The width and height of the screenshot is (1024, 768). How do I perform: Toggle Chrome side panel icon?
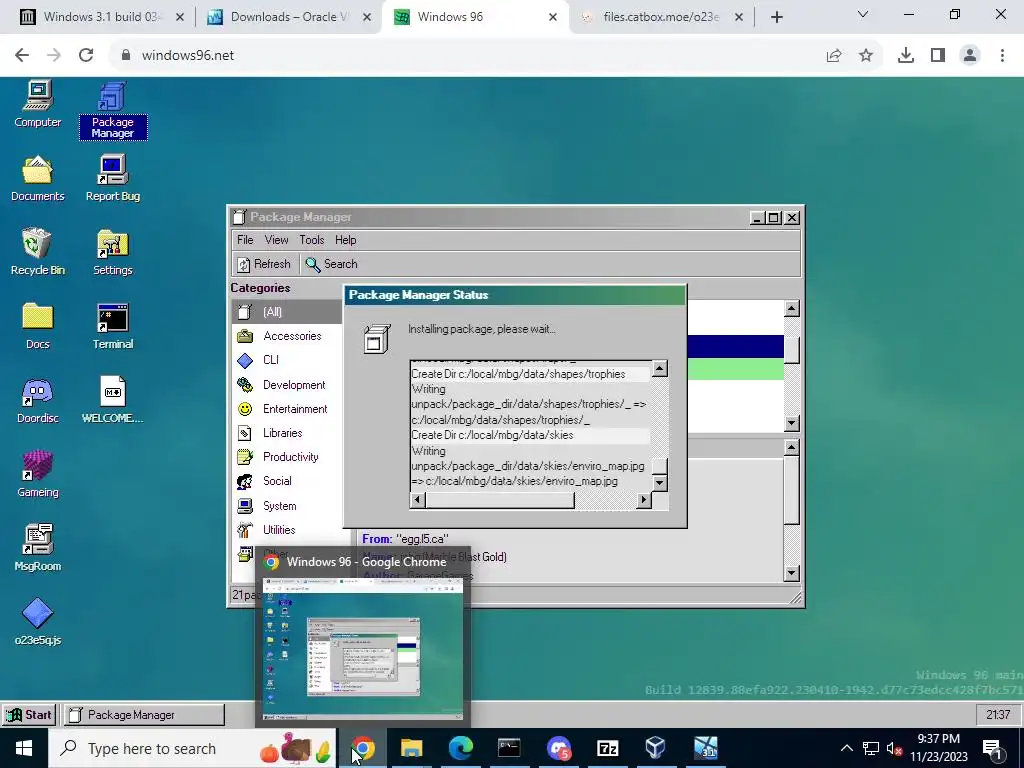click(x=938, y=56)
